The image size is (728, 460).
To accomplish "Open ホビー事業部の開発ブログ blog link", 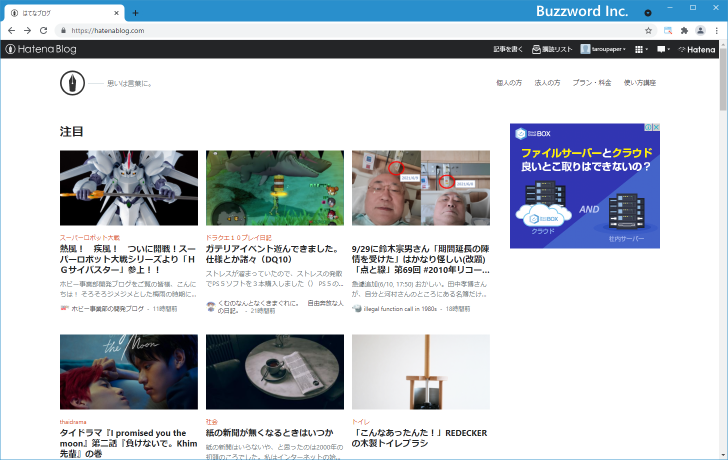I will (107, 309).
